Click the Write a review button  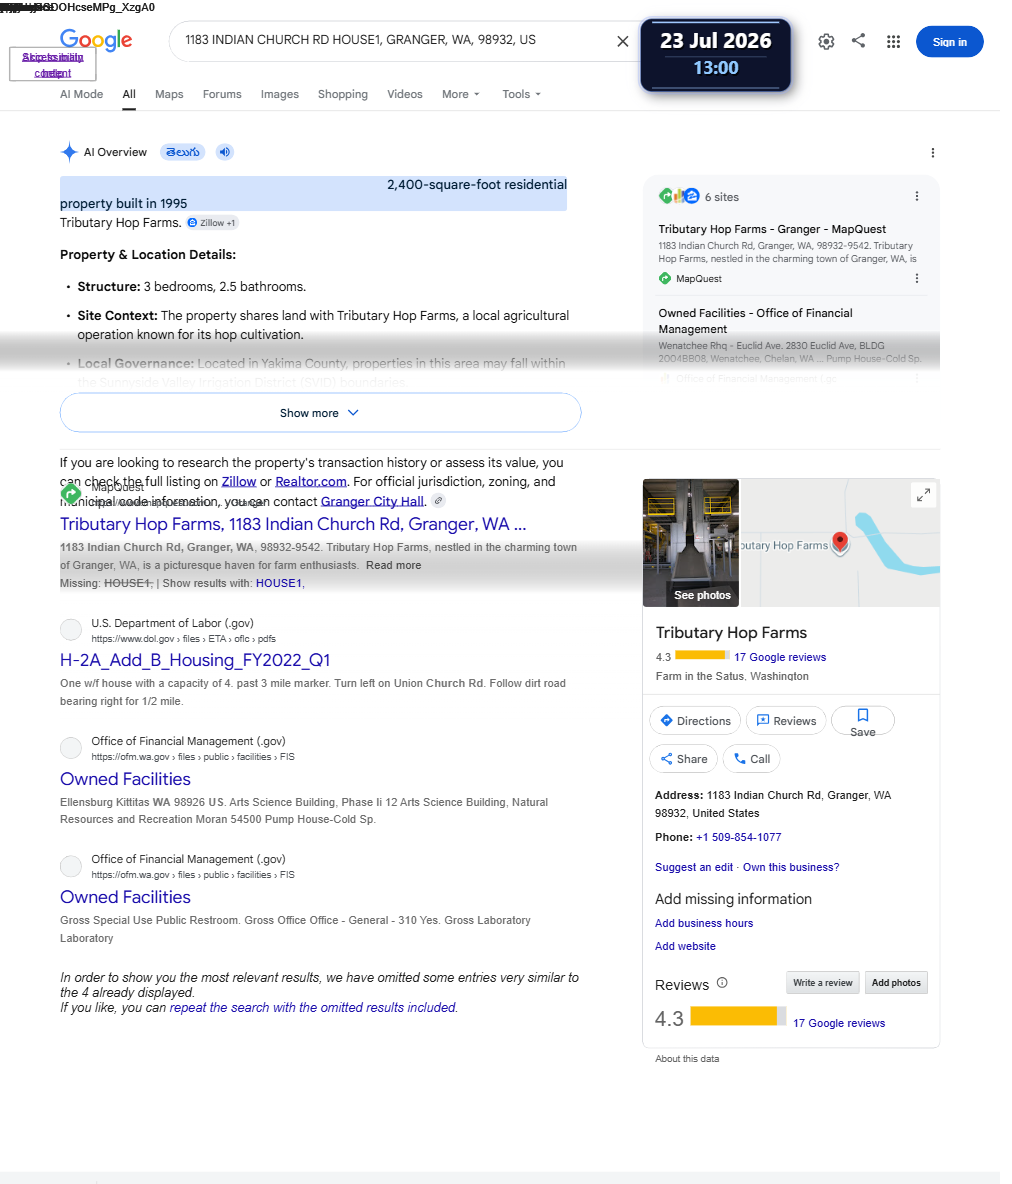pos(822,982)
